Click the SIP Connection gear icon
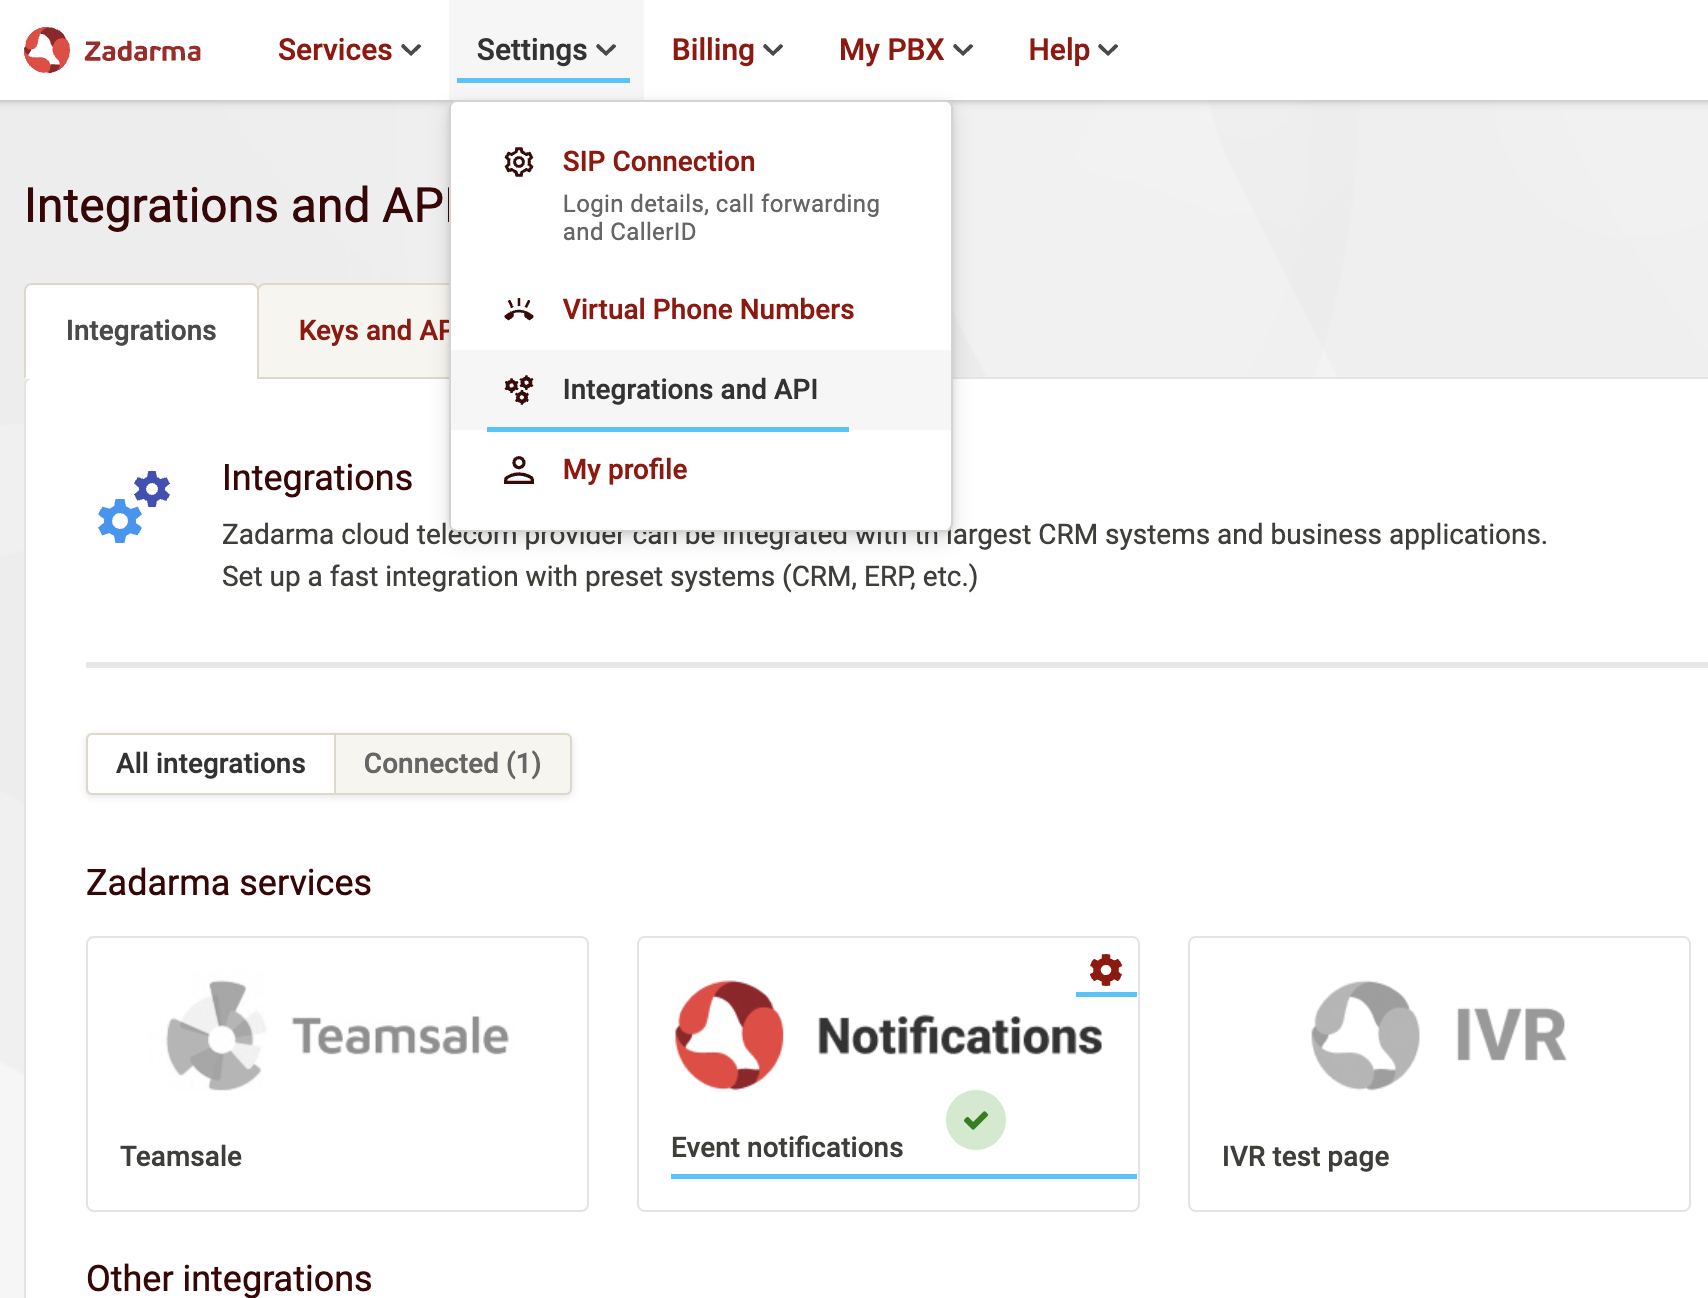The height and width of the screenshot is (1298, 1708). point(518,162)
